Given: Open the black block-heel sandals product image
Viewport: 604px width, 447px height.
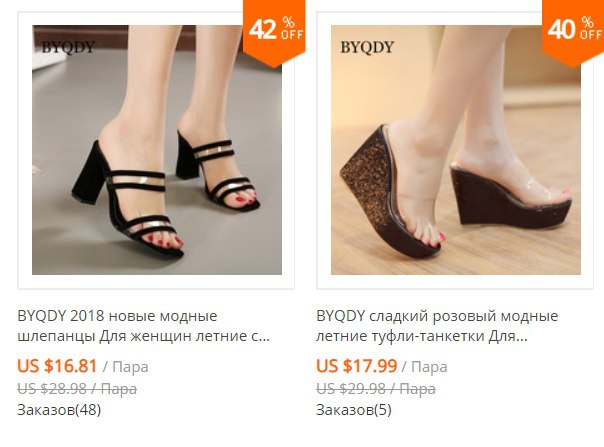Looking at the screenshot, I should tap(157, 150).
